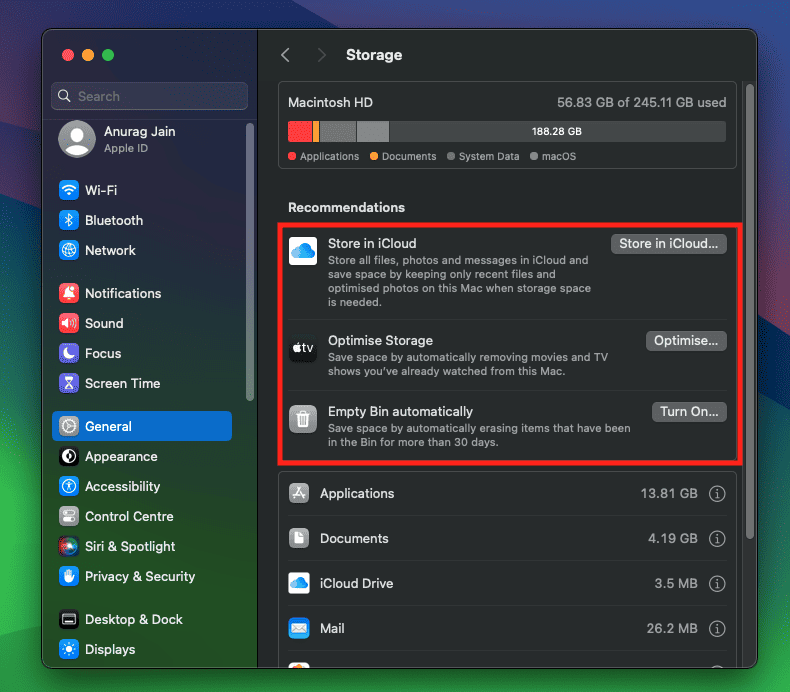Click the Mail envelope icon
This screenshot has width=790, height=692.
(x=299, y=628)
